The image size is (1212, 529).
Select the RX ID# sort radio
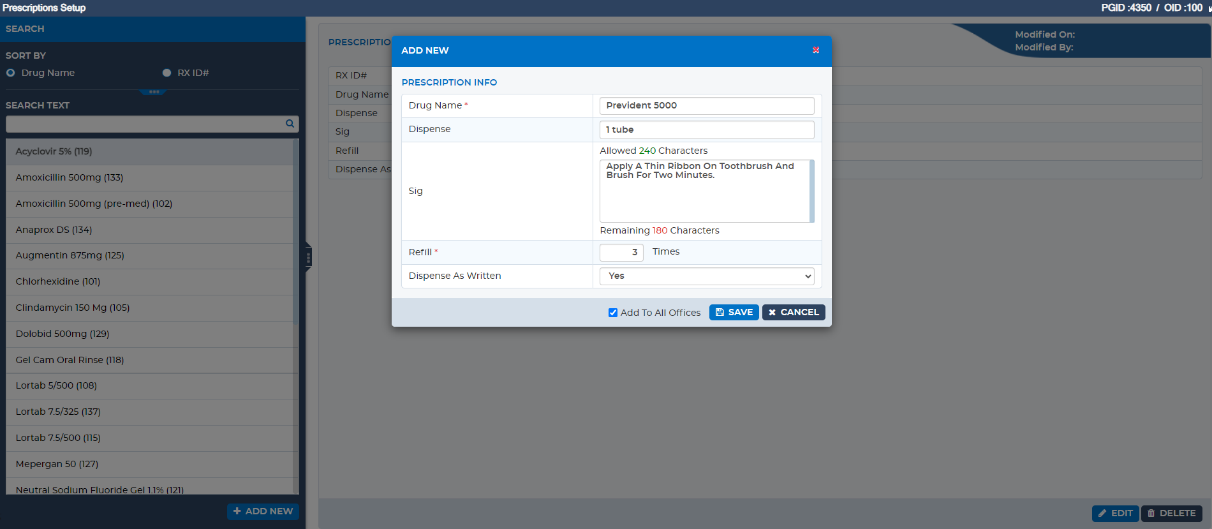pos(167,73)
